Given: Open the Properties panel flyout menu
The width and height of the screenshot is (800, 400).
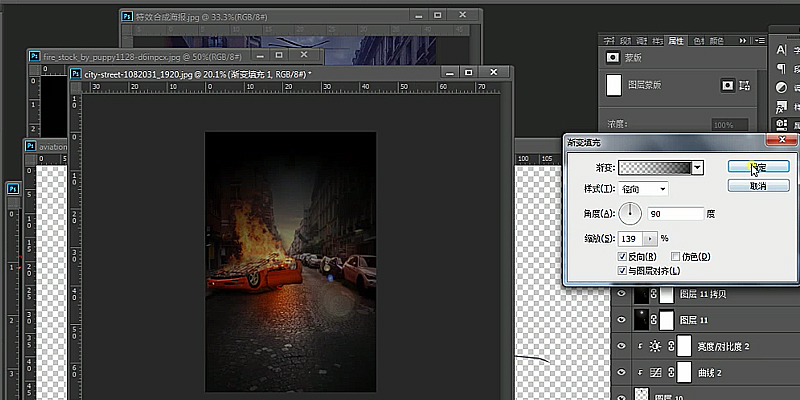Looking at the screenshot, I should point(759,40).
